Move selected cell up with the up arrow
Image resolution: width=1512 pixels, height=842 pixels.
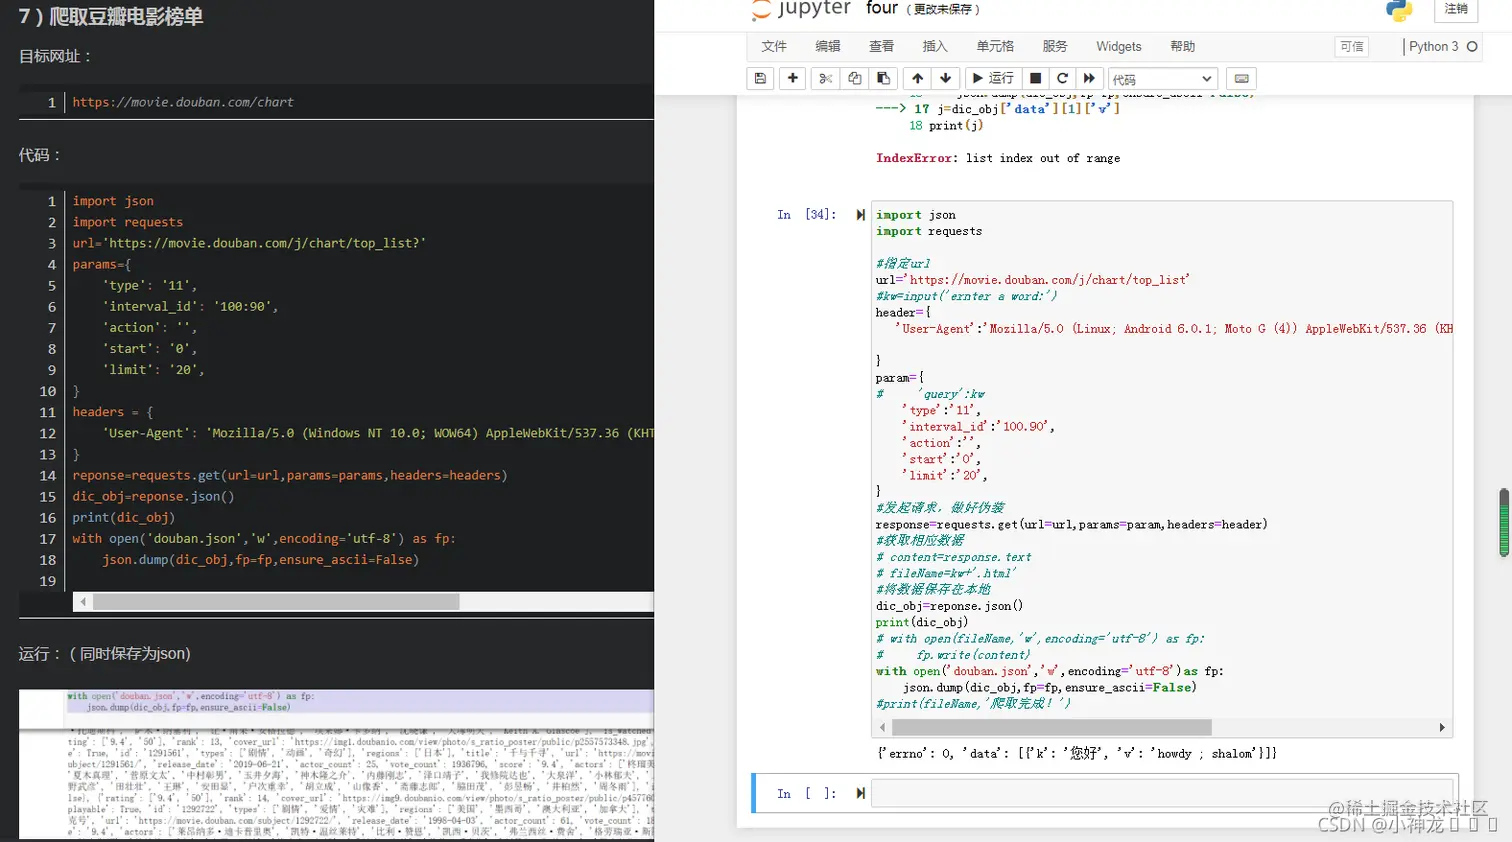coord(917,78)
